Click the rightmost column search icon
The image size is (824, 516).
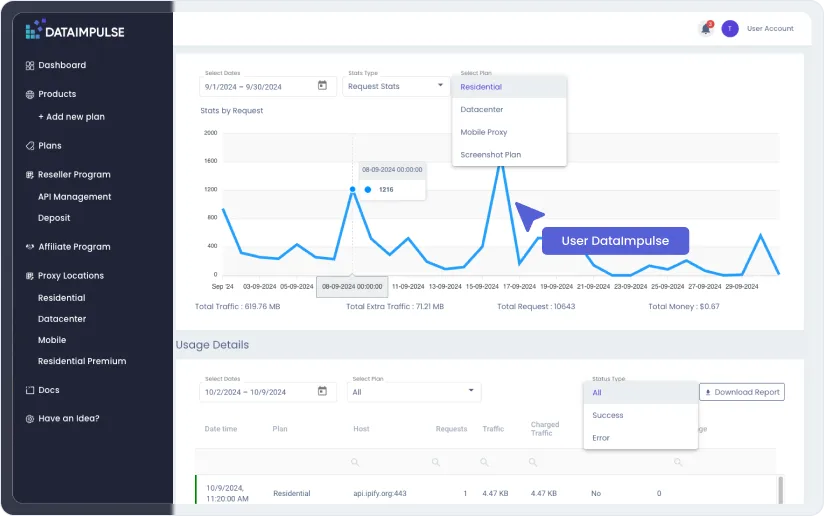coord(678,462)
